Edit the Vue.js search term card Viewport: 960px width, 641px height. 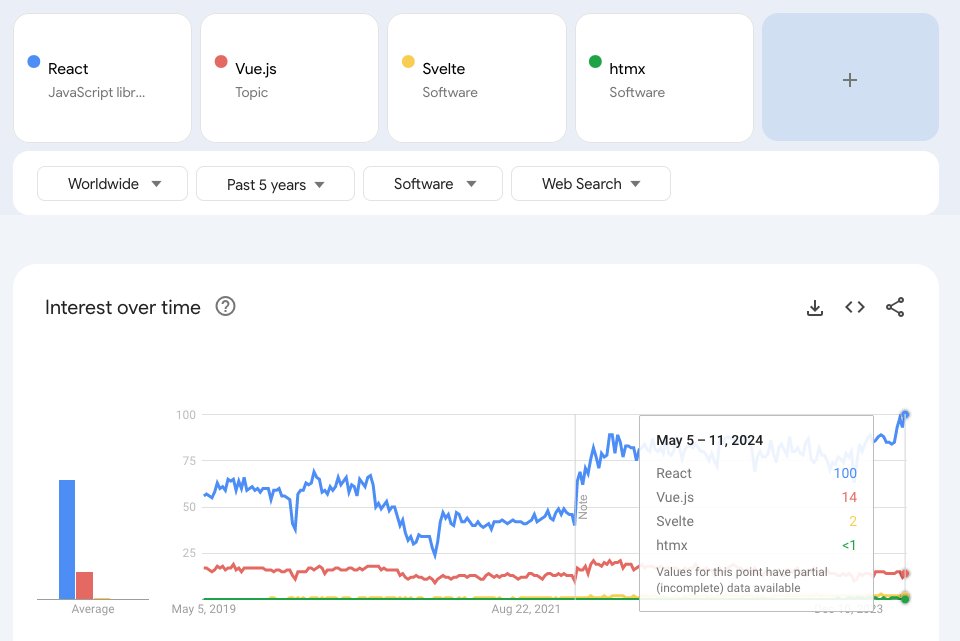290,78
